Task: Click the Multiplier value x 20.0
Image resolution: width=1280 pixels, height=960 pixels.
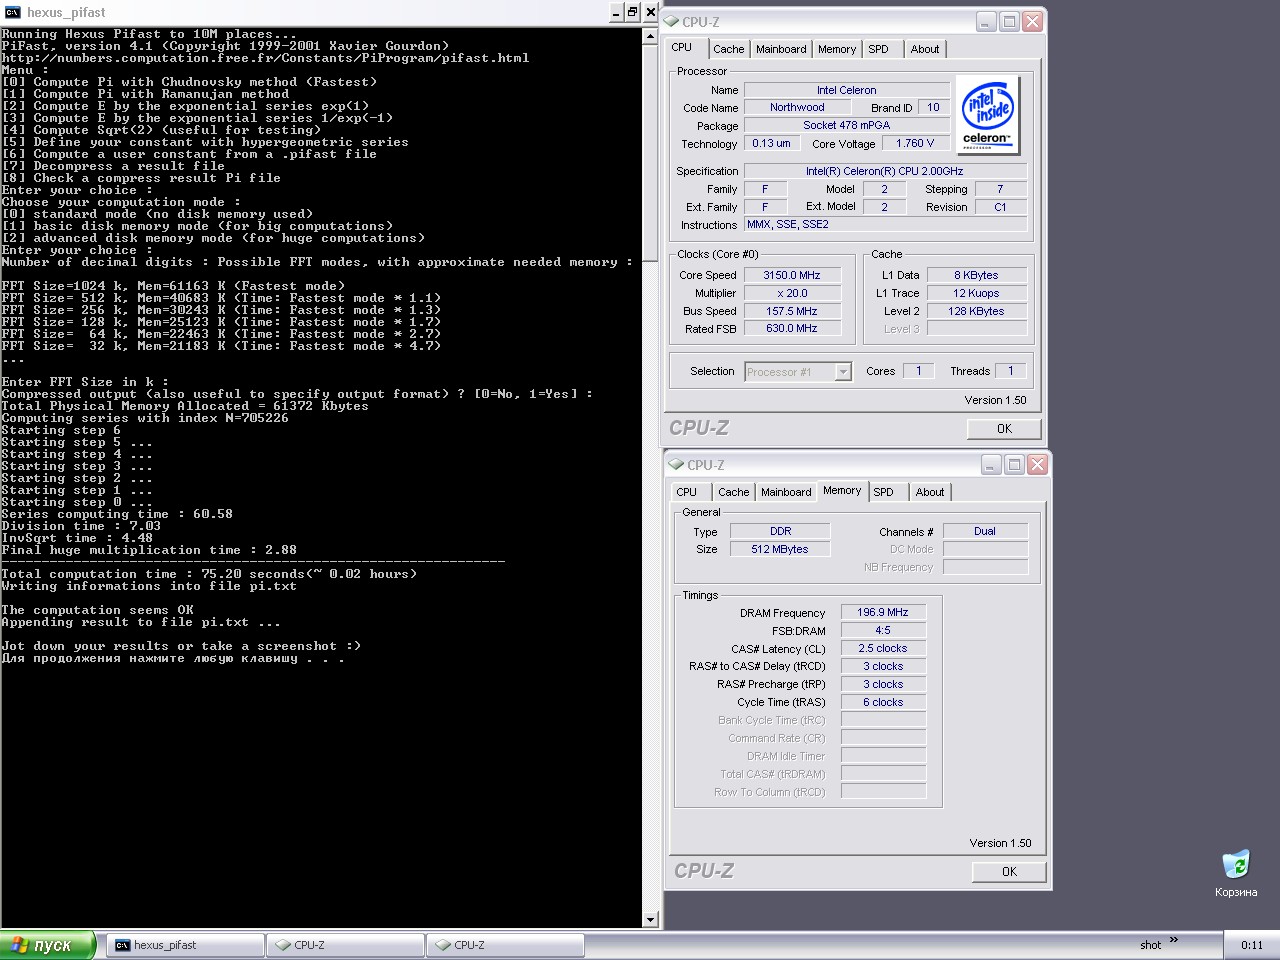Action: (792, 293)
